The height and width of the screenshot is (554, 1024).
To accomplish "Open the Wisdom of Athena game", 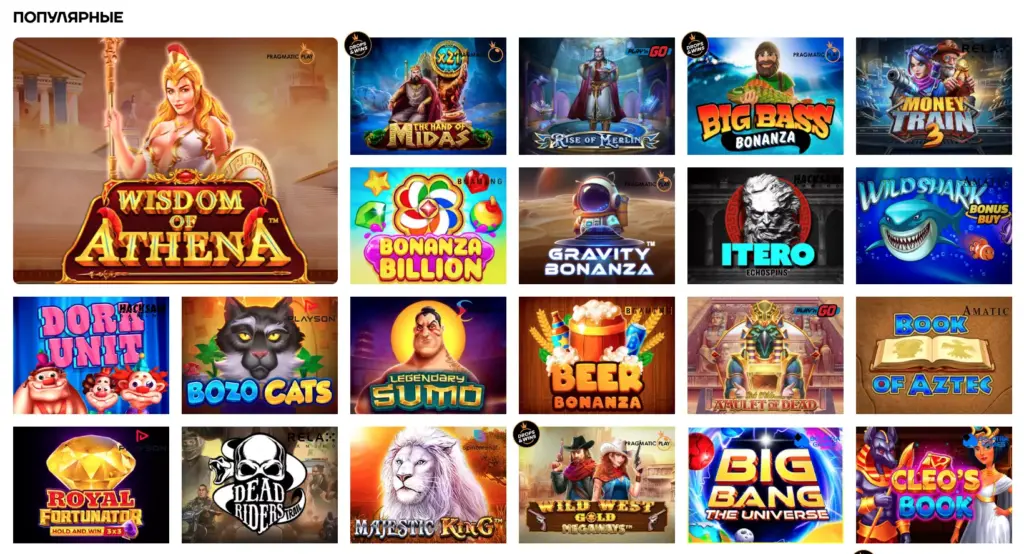I will (175, 160).
